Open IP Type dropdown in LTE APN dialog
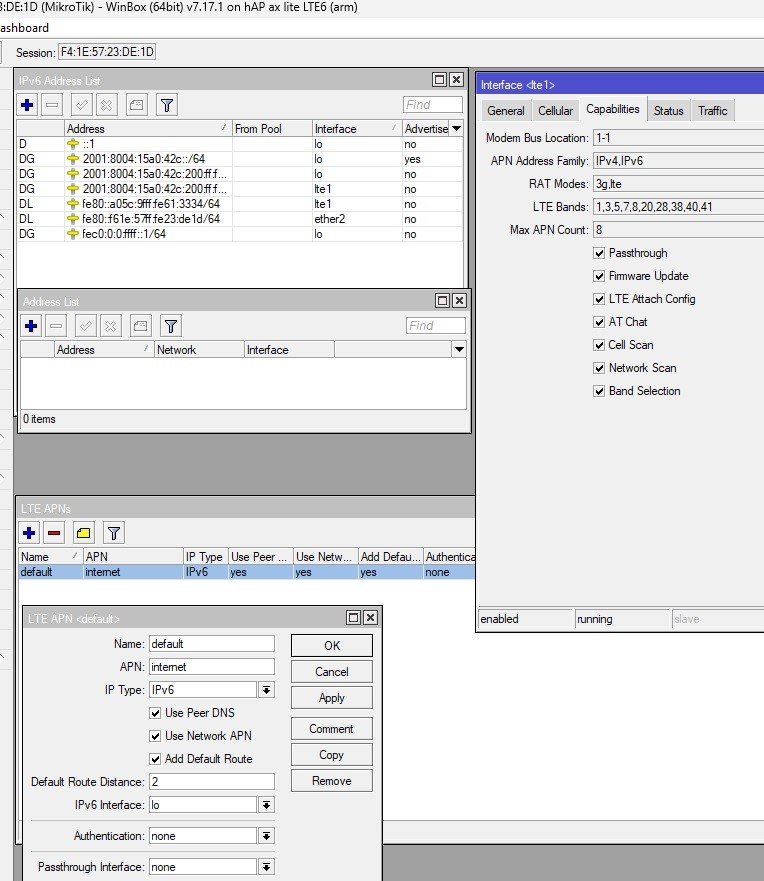 [266, 690]
